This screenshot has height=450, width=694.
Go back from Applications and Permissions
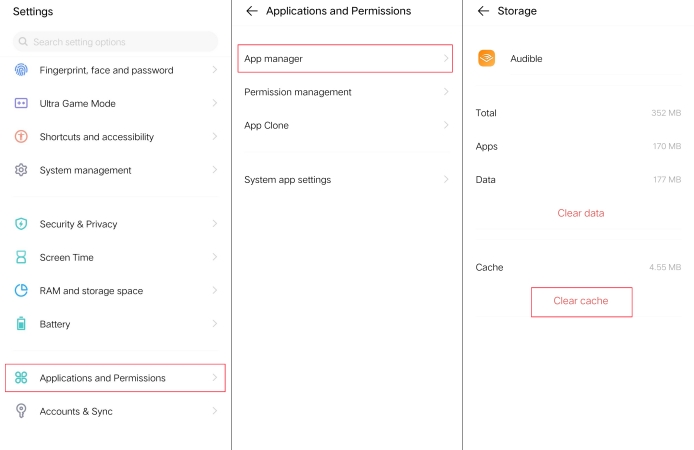tap(252, 11)
